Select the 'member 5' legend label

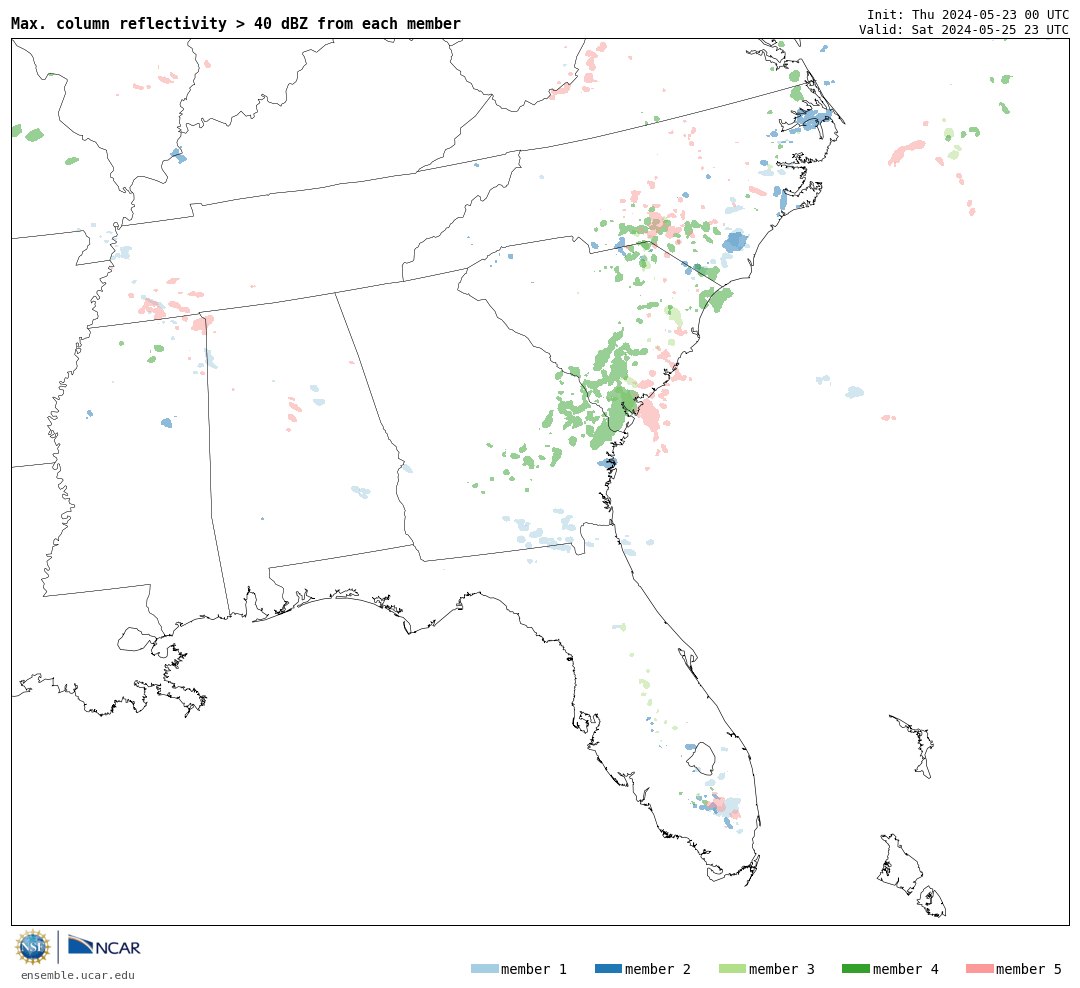point(1029,969)
